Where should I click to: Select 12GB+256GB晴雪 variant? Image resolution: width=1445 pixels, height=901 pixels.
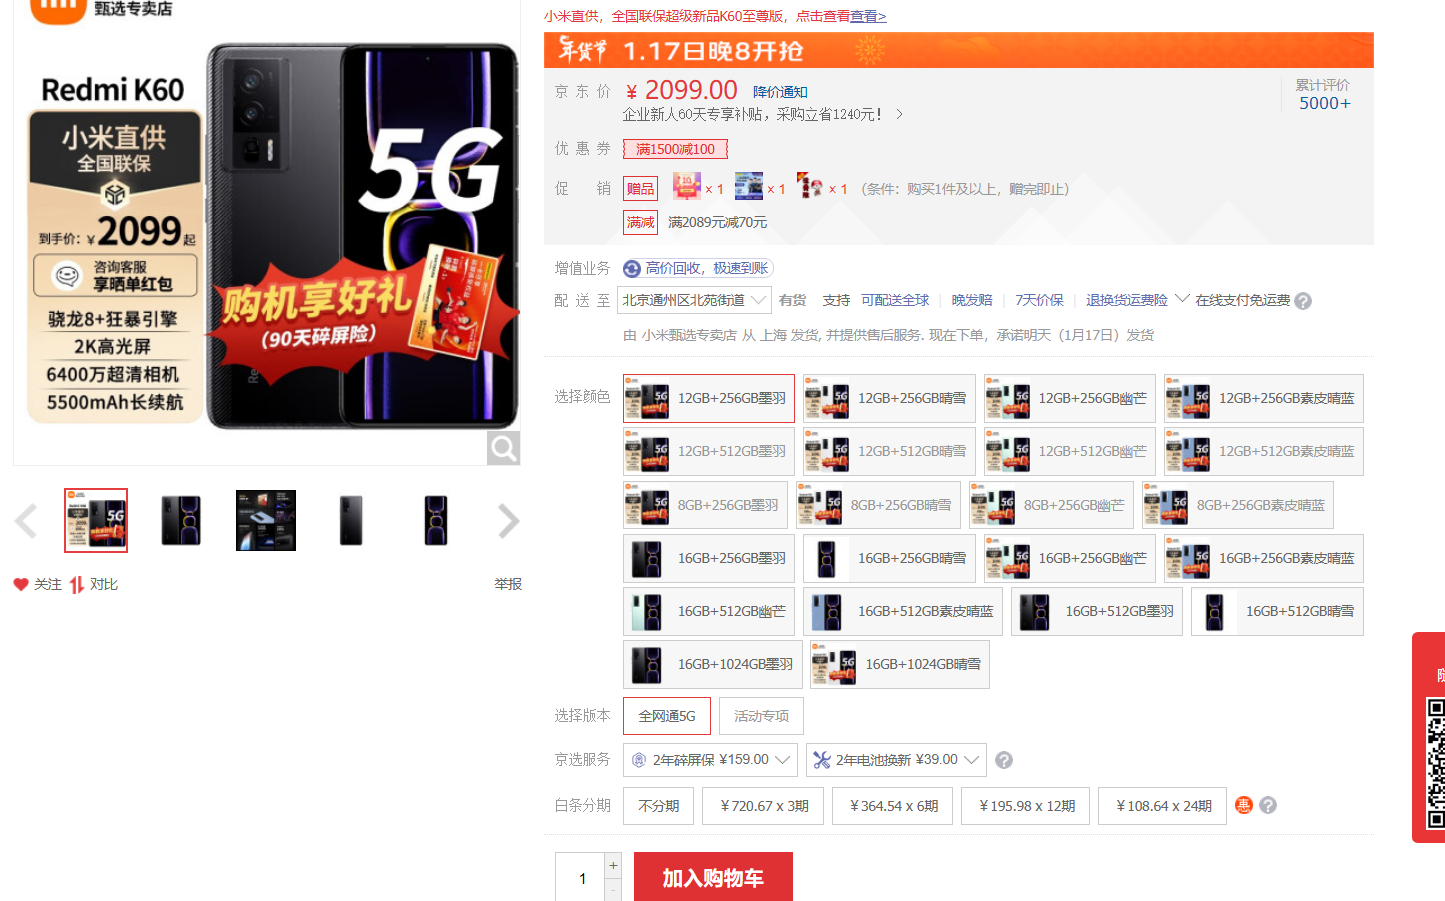[x=889, y=398]
